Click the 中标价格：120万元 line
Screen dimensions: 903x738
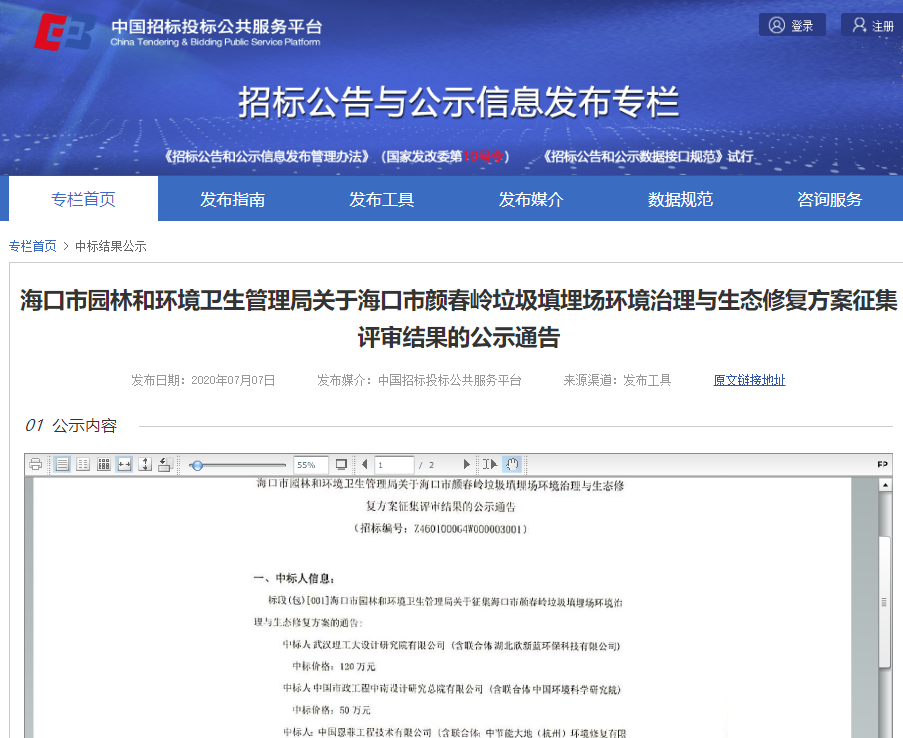333,667
